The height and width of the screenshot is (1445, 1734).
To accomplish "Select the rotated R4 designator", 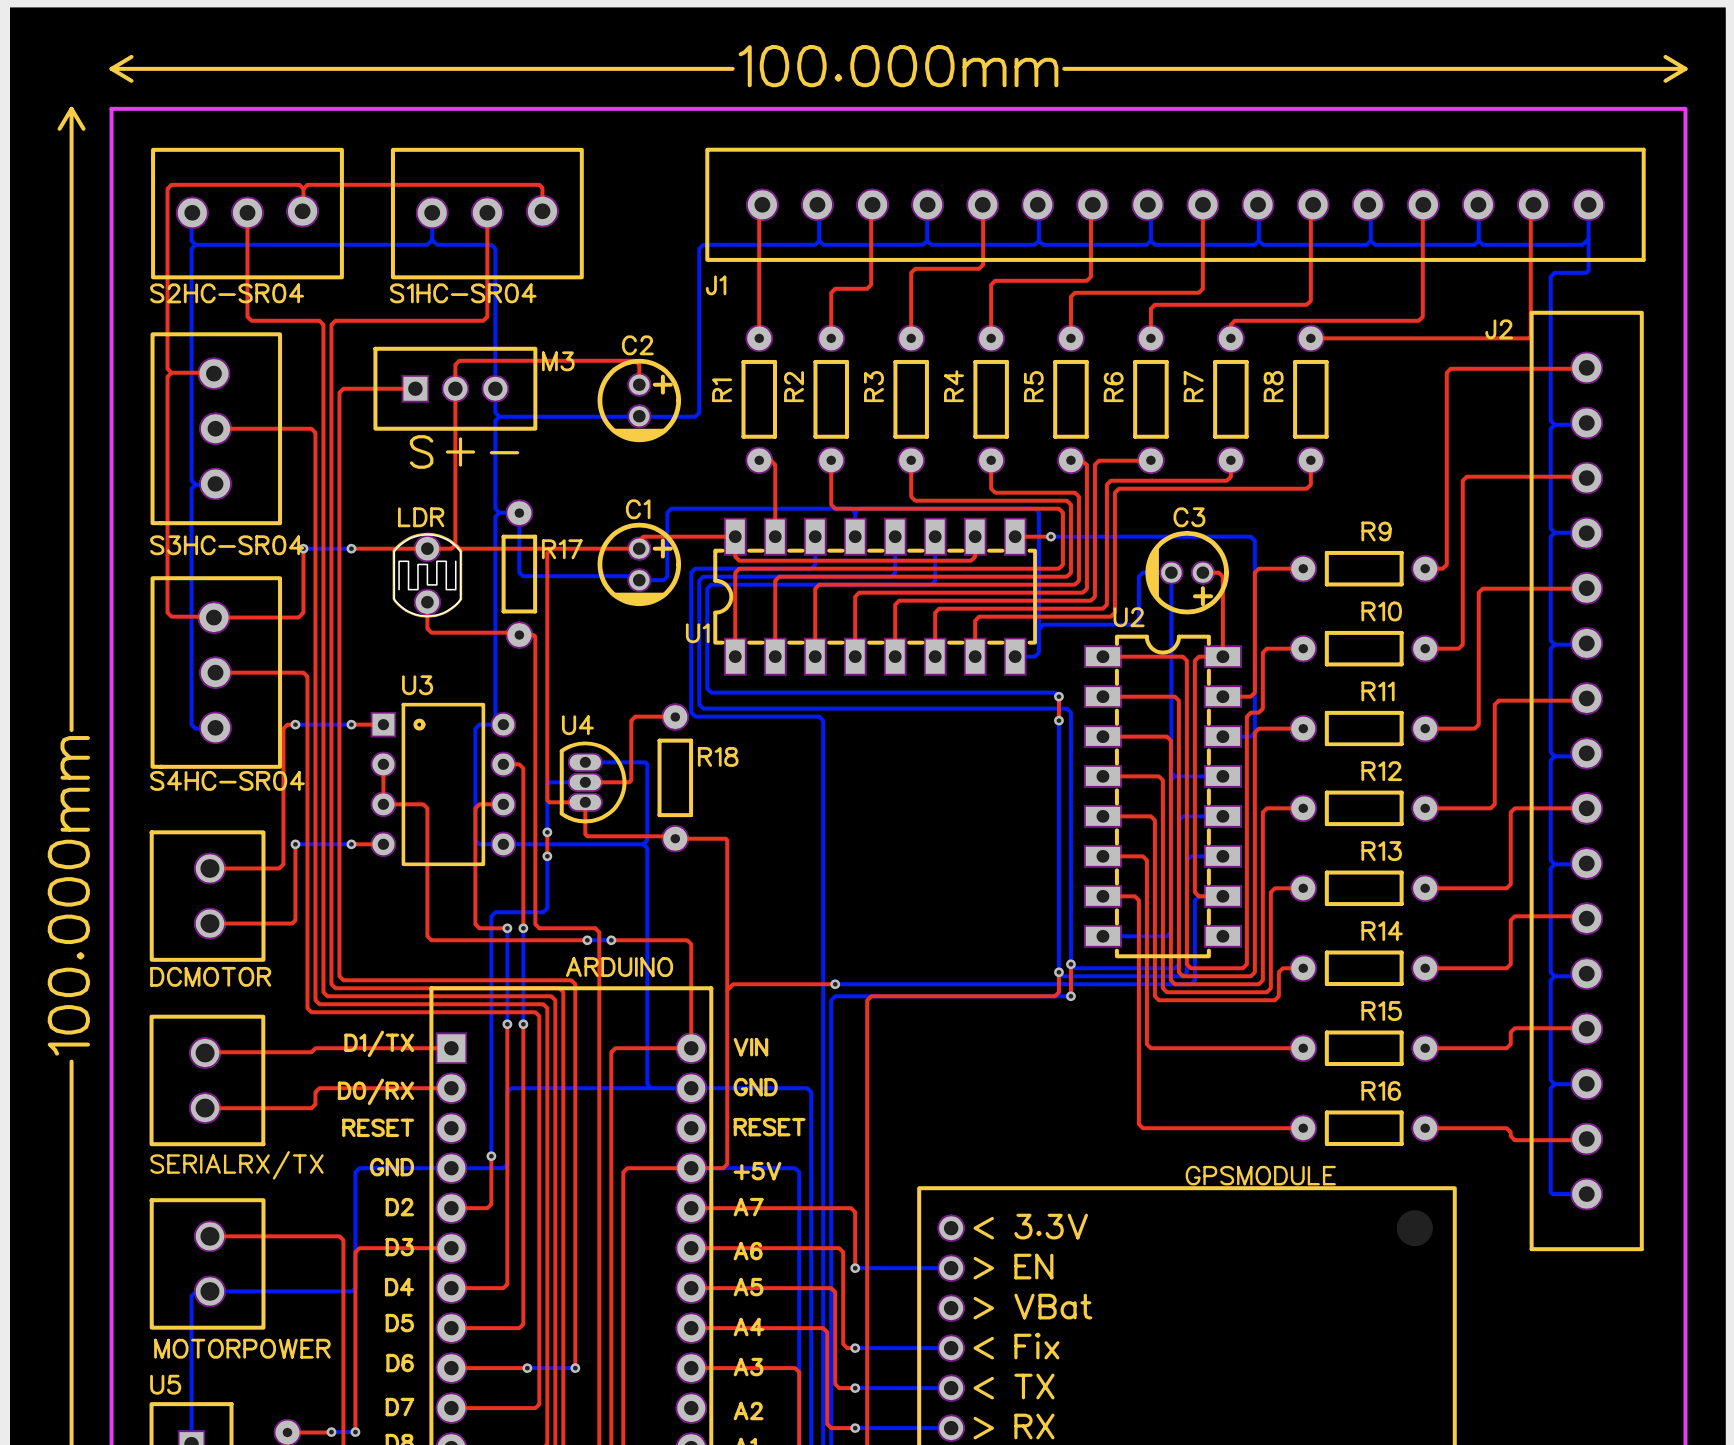I will click(x=953, y=386).
